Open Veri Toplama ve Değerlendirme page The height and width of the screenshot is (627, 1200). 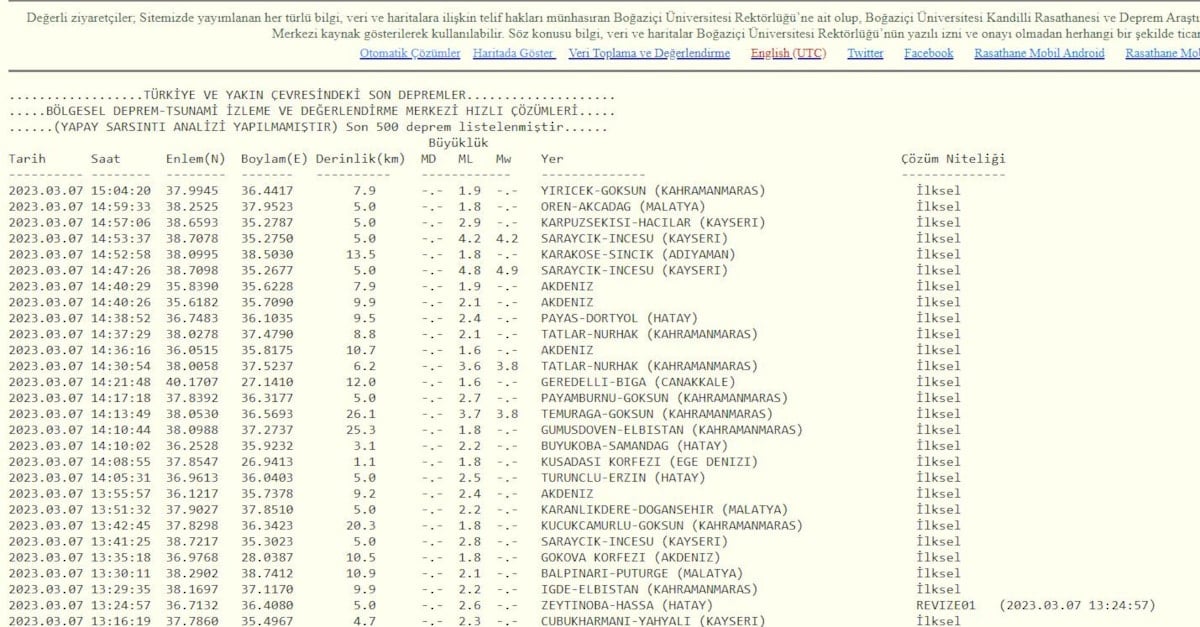[649, 53]
